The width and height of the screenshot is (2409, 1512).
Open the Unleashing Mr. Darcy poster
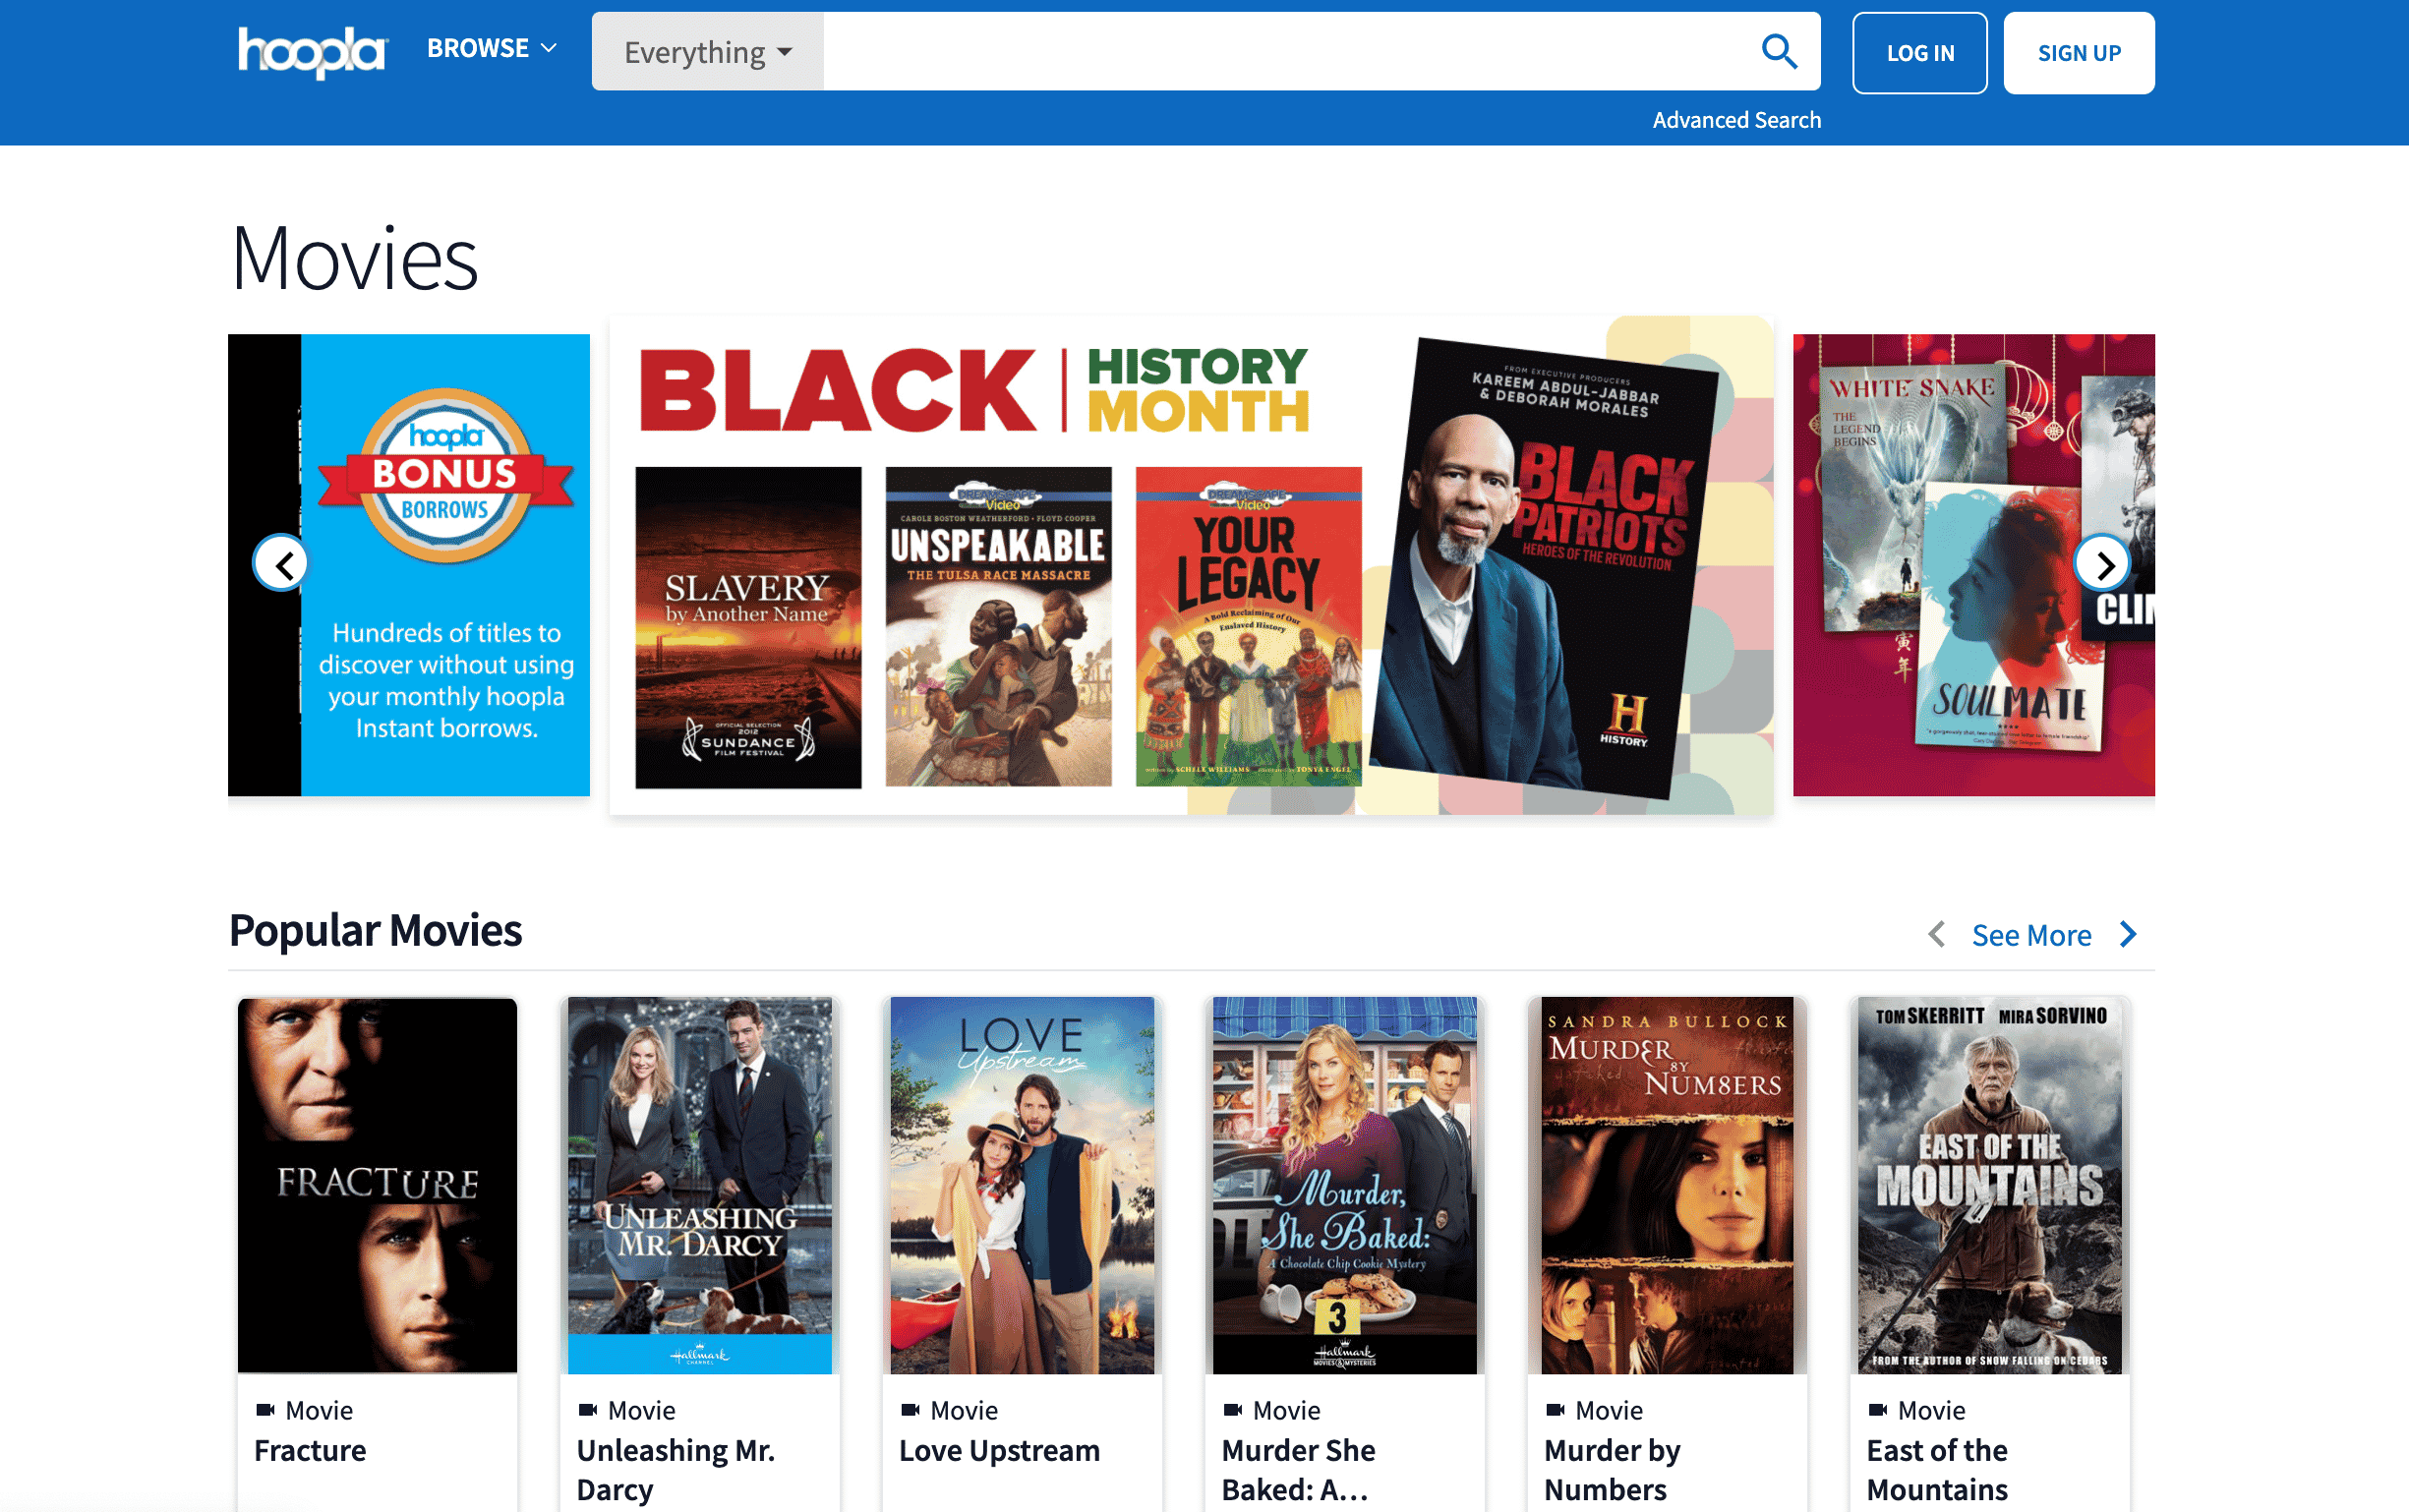(x=699, y=1184)
